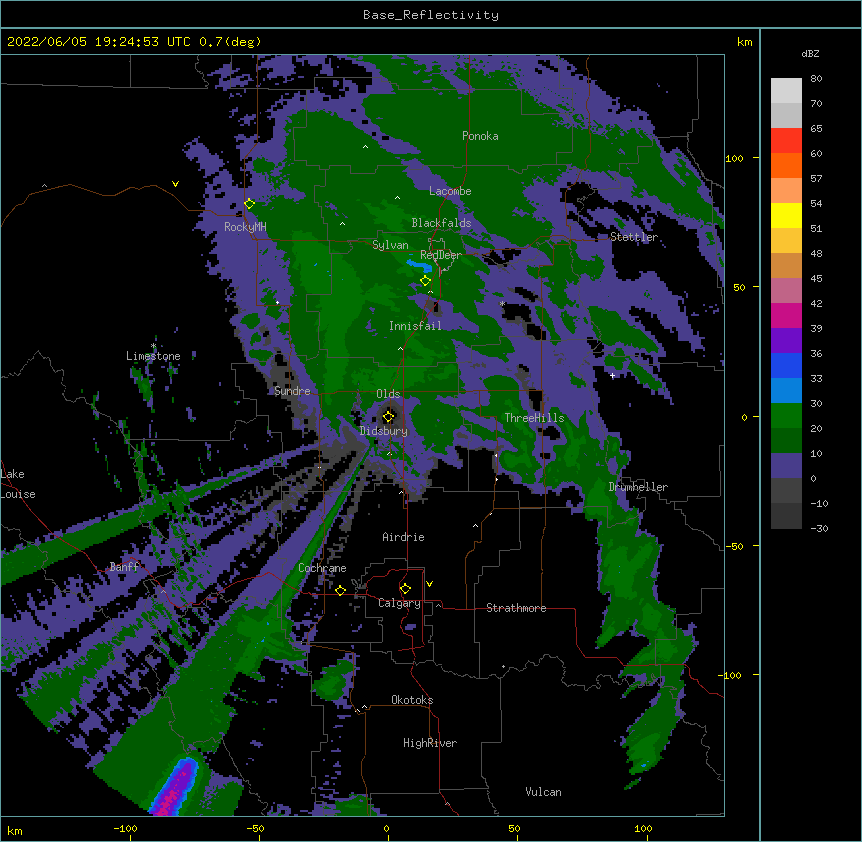Select the yellow 51-54 dBZ legend swatch

coord(786,215)
